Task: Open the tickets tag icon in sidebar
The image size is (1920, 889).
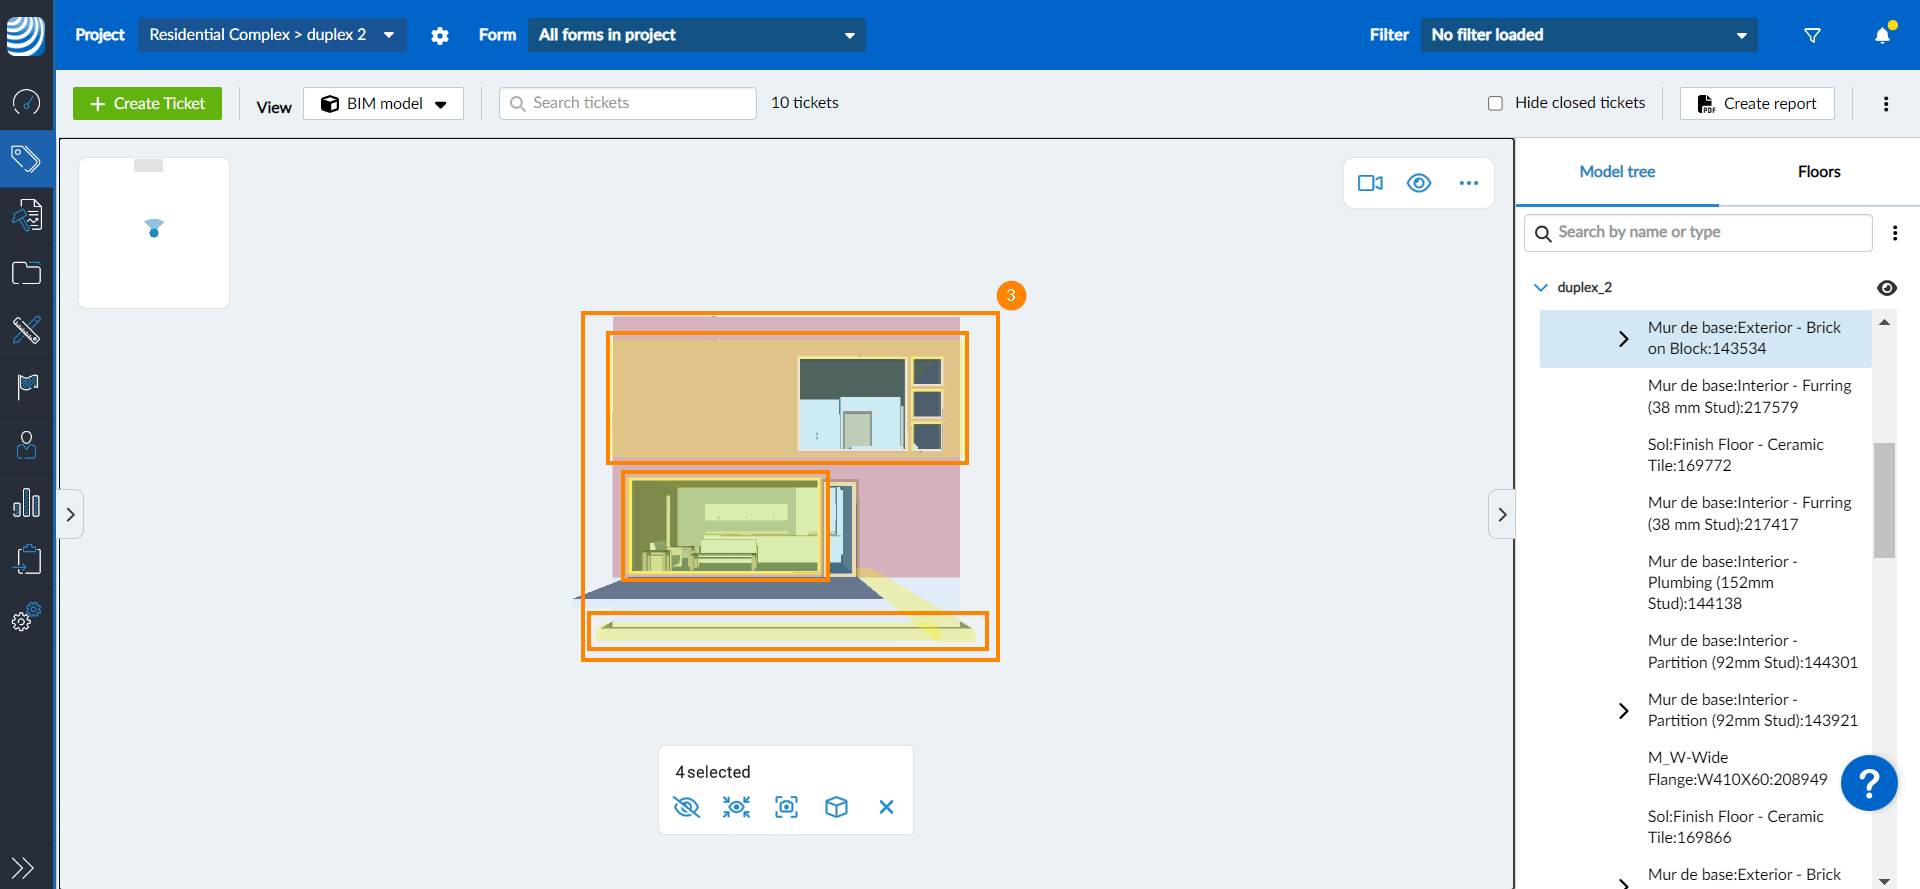Action: [x=26, y=158]
